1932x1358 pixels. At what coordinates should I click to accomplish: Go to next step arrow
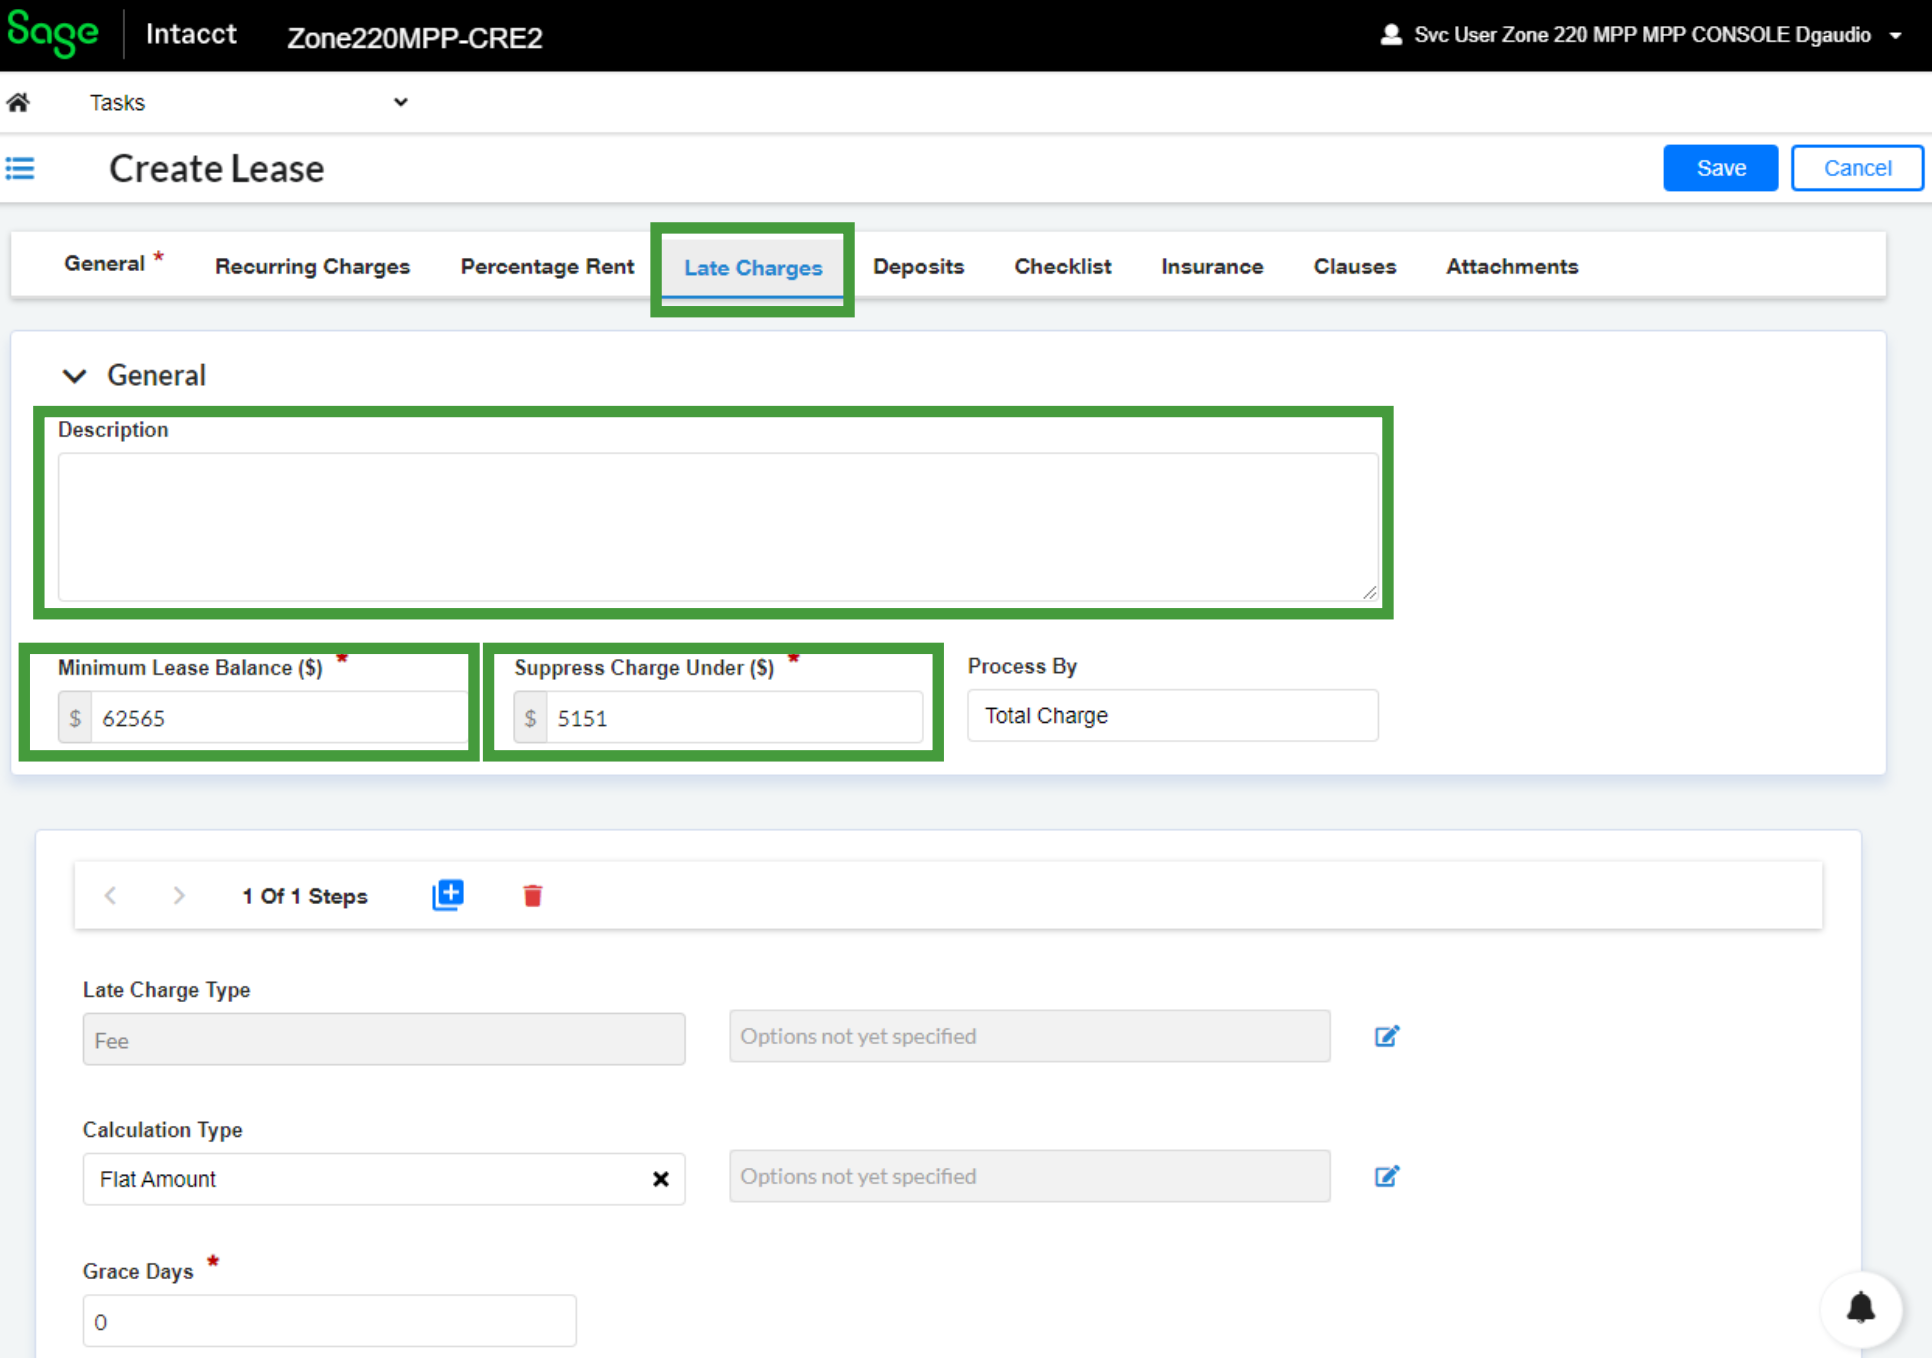point(179,895)
